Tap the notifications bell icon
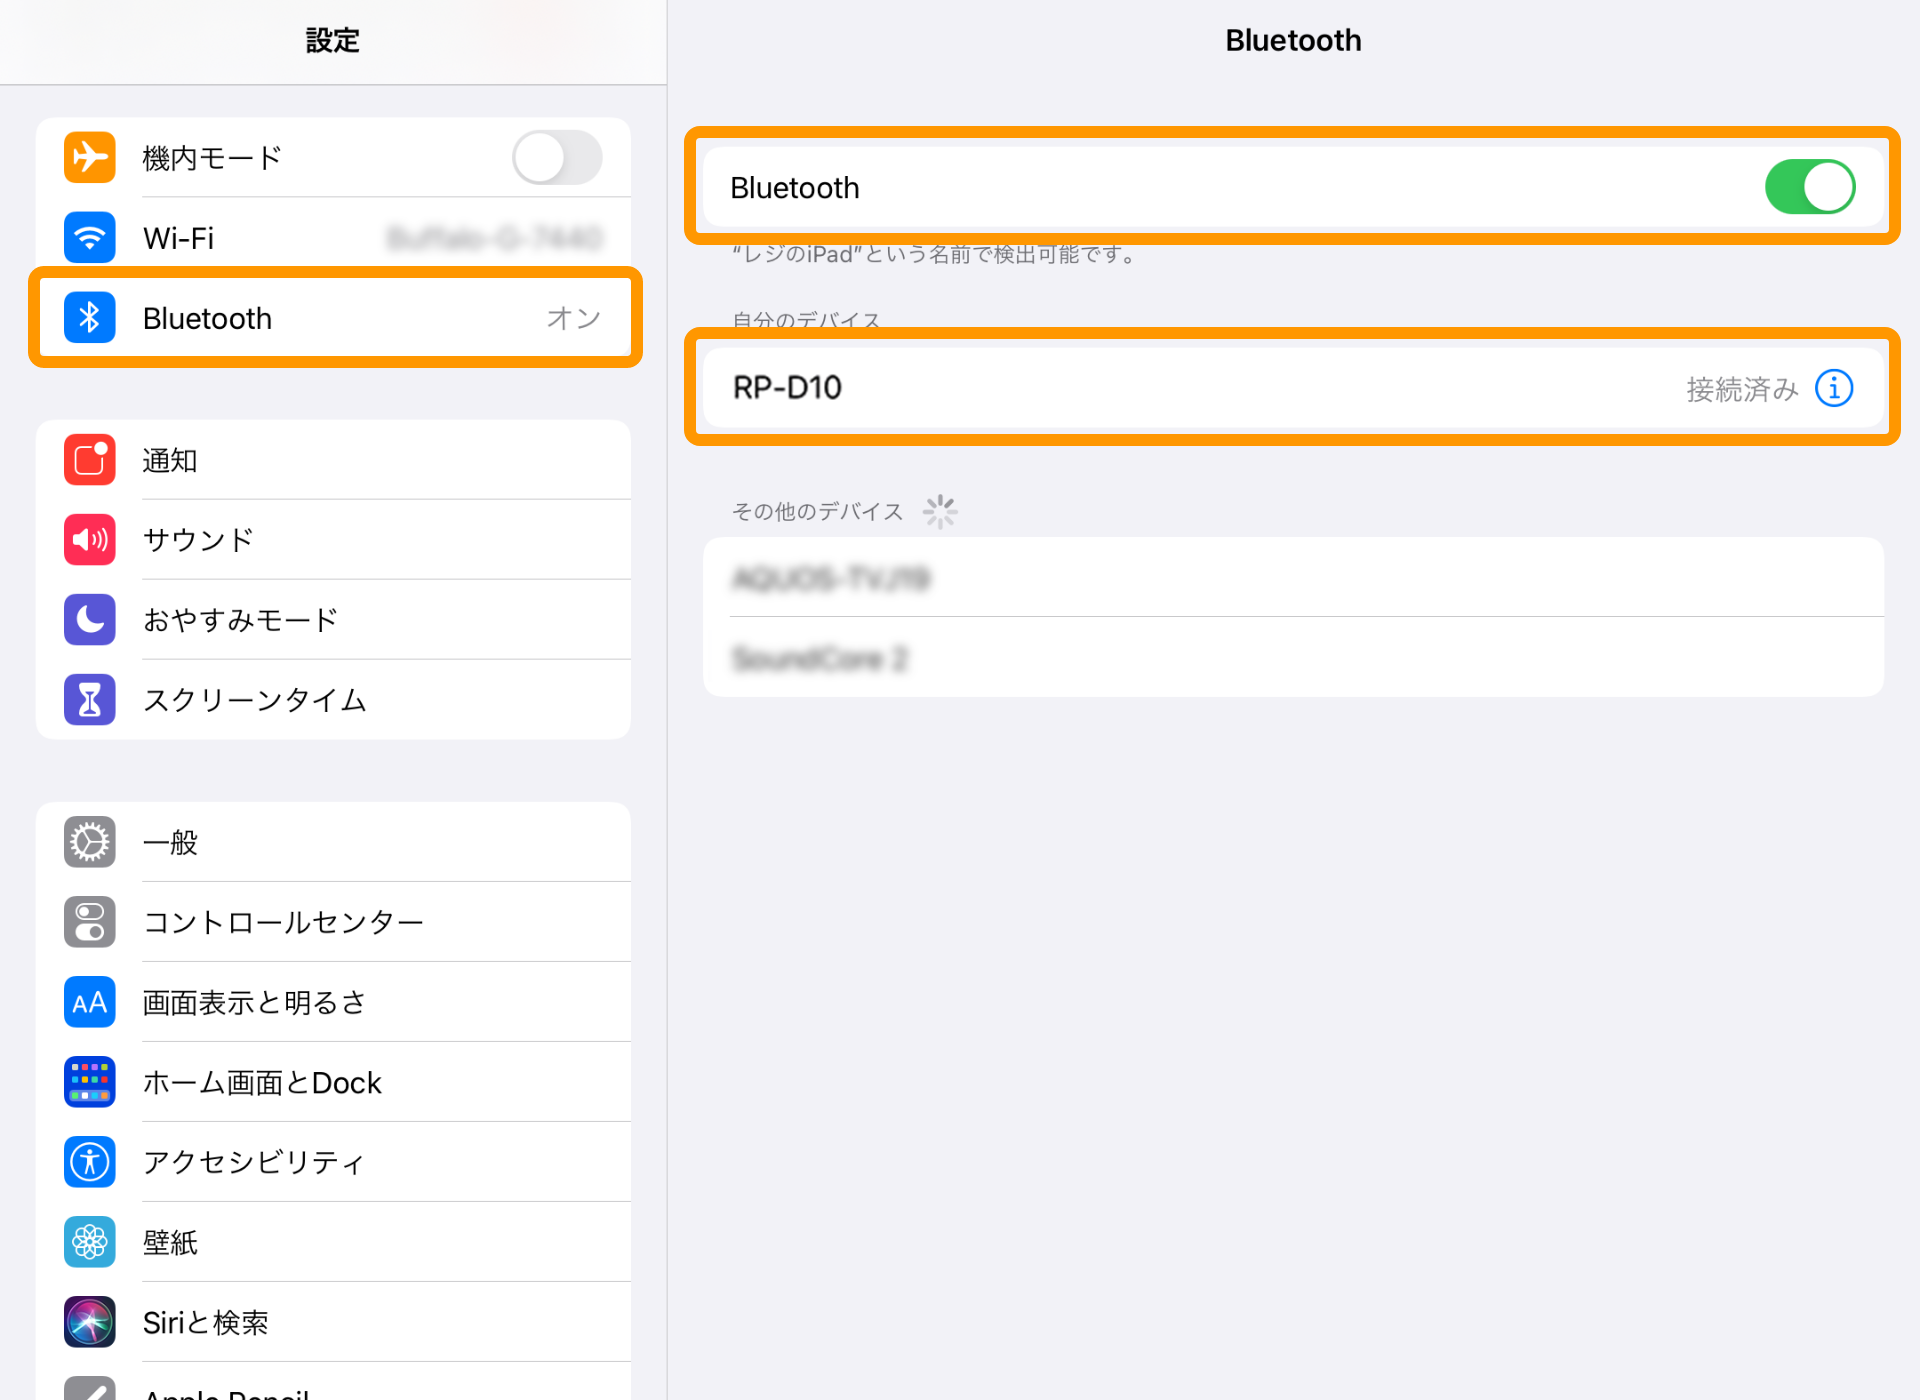This screenshot has width=1920, height=1400. [x=89, y=459]
